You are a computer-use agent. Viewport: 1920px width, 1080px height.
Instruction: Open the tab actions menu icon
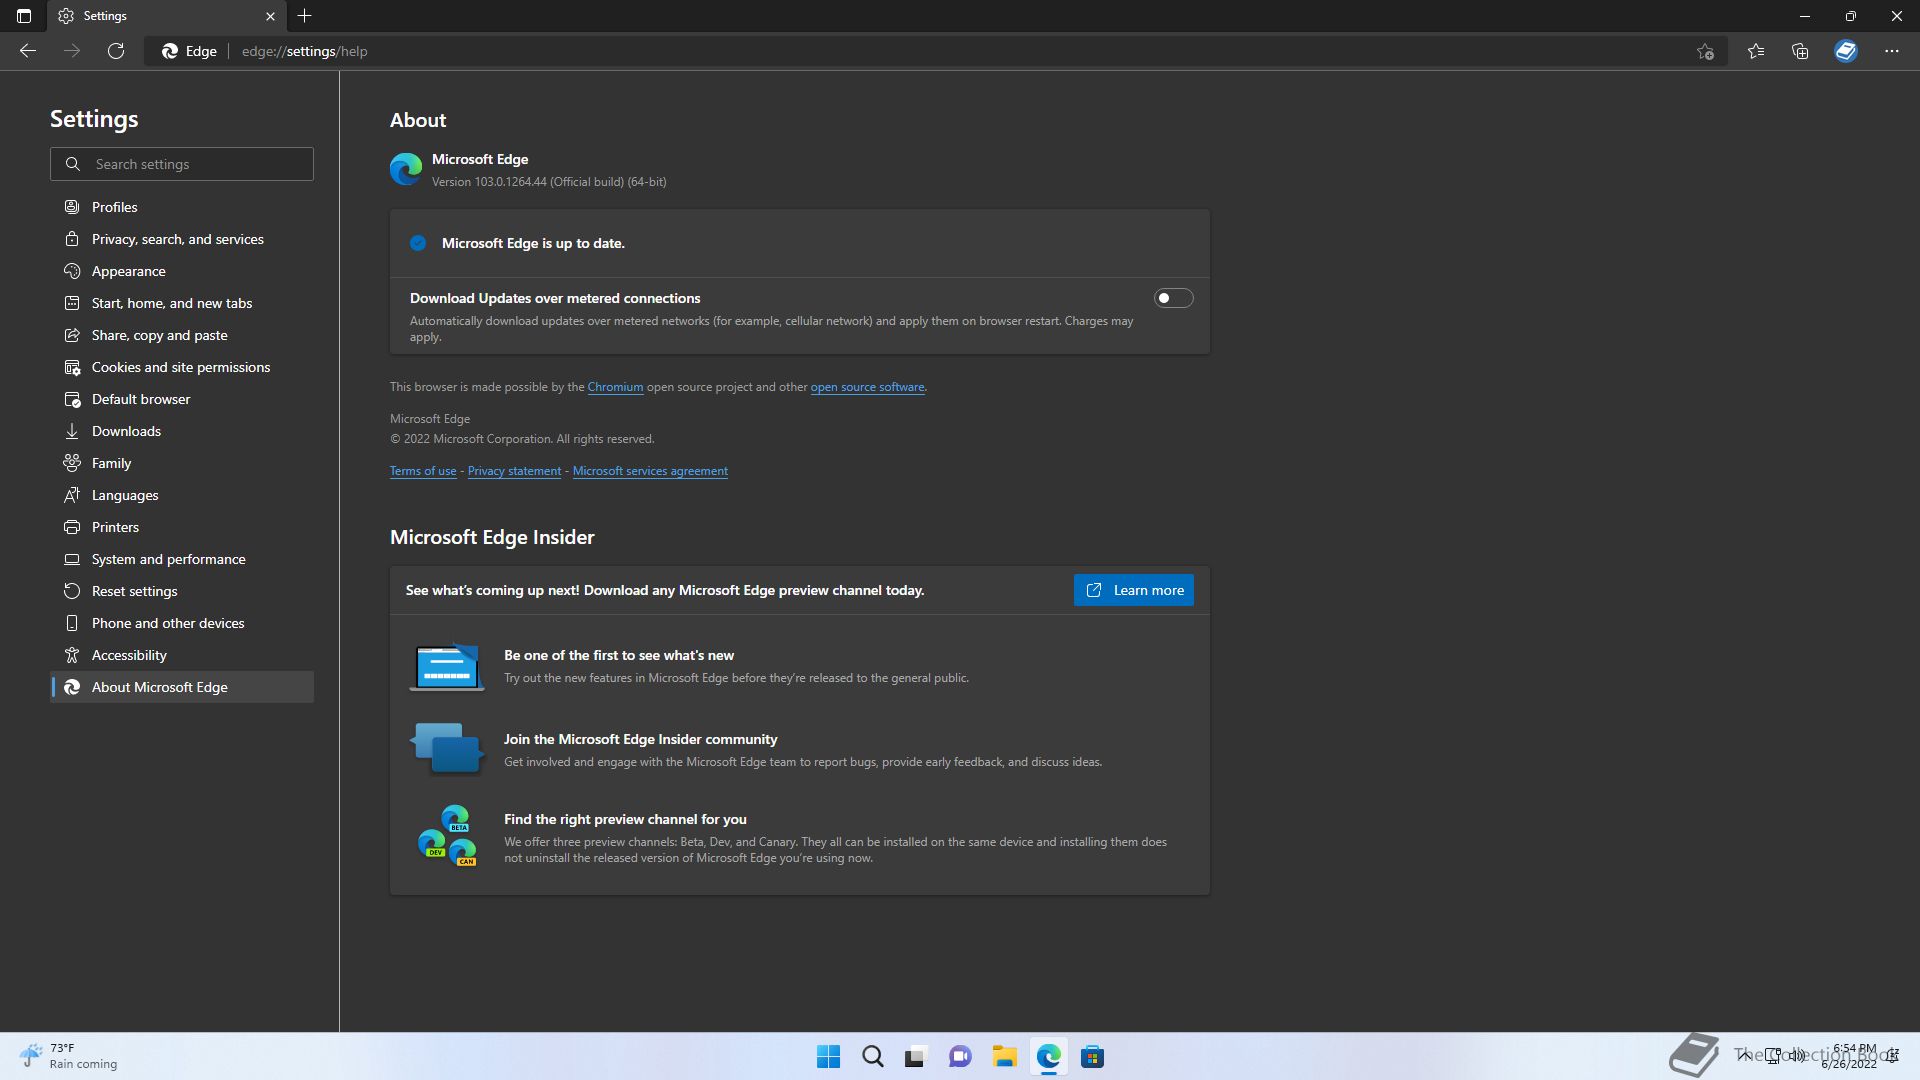(24, 16)
